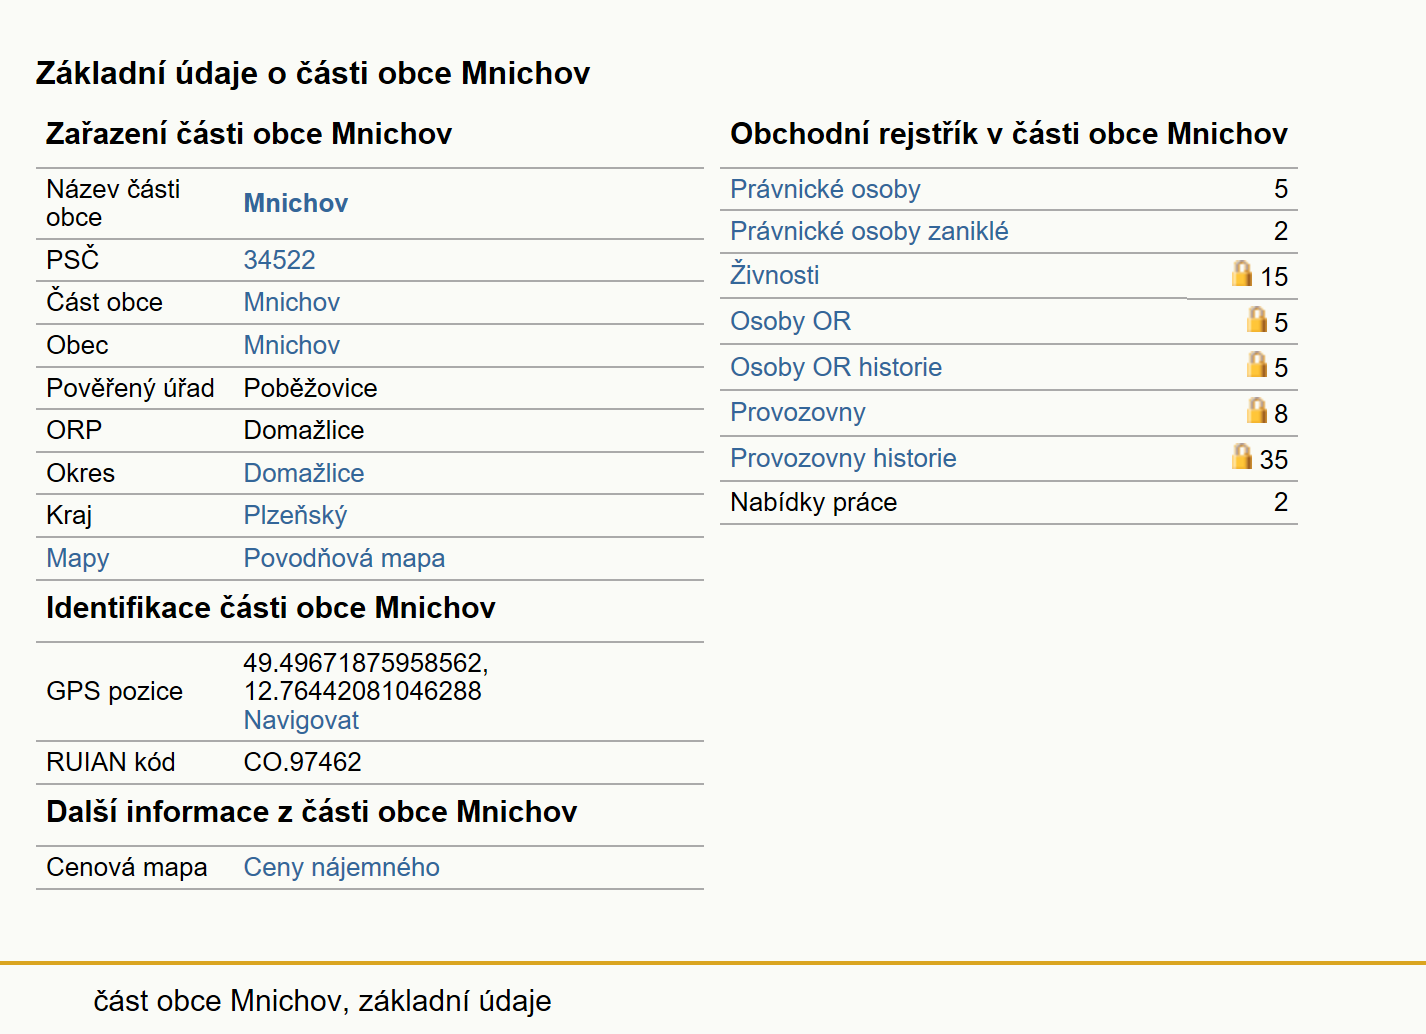Image resolution: width=1426 pixels, height=1034 pixels.
Task: Open postal code 34522 link
Action: [279, 260]
